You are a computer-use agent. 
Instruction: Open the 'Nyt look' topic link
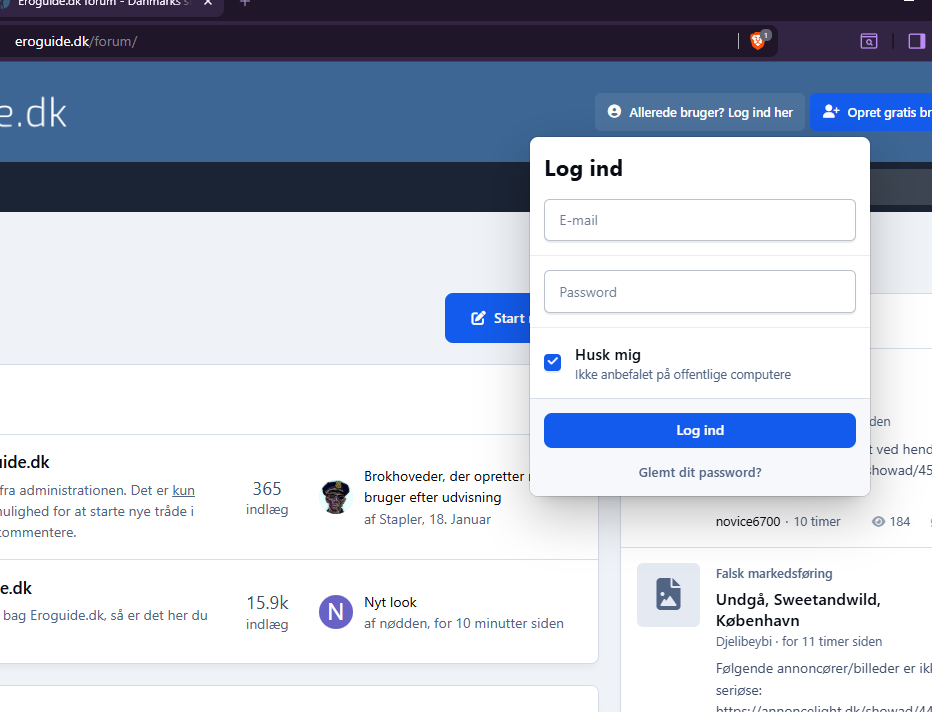pos(390,602)
